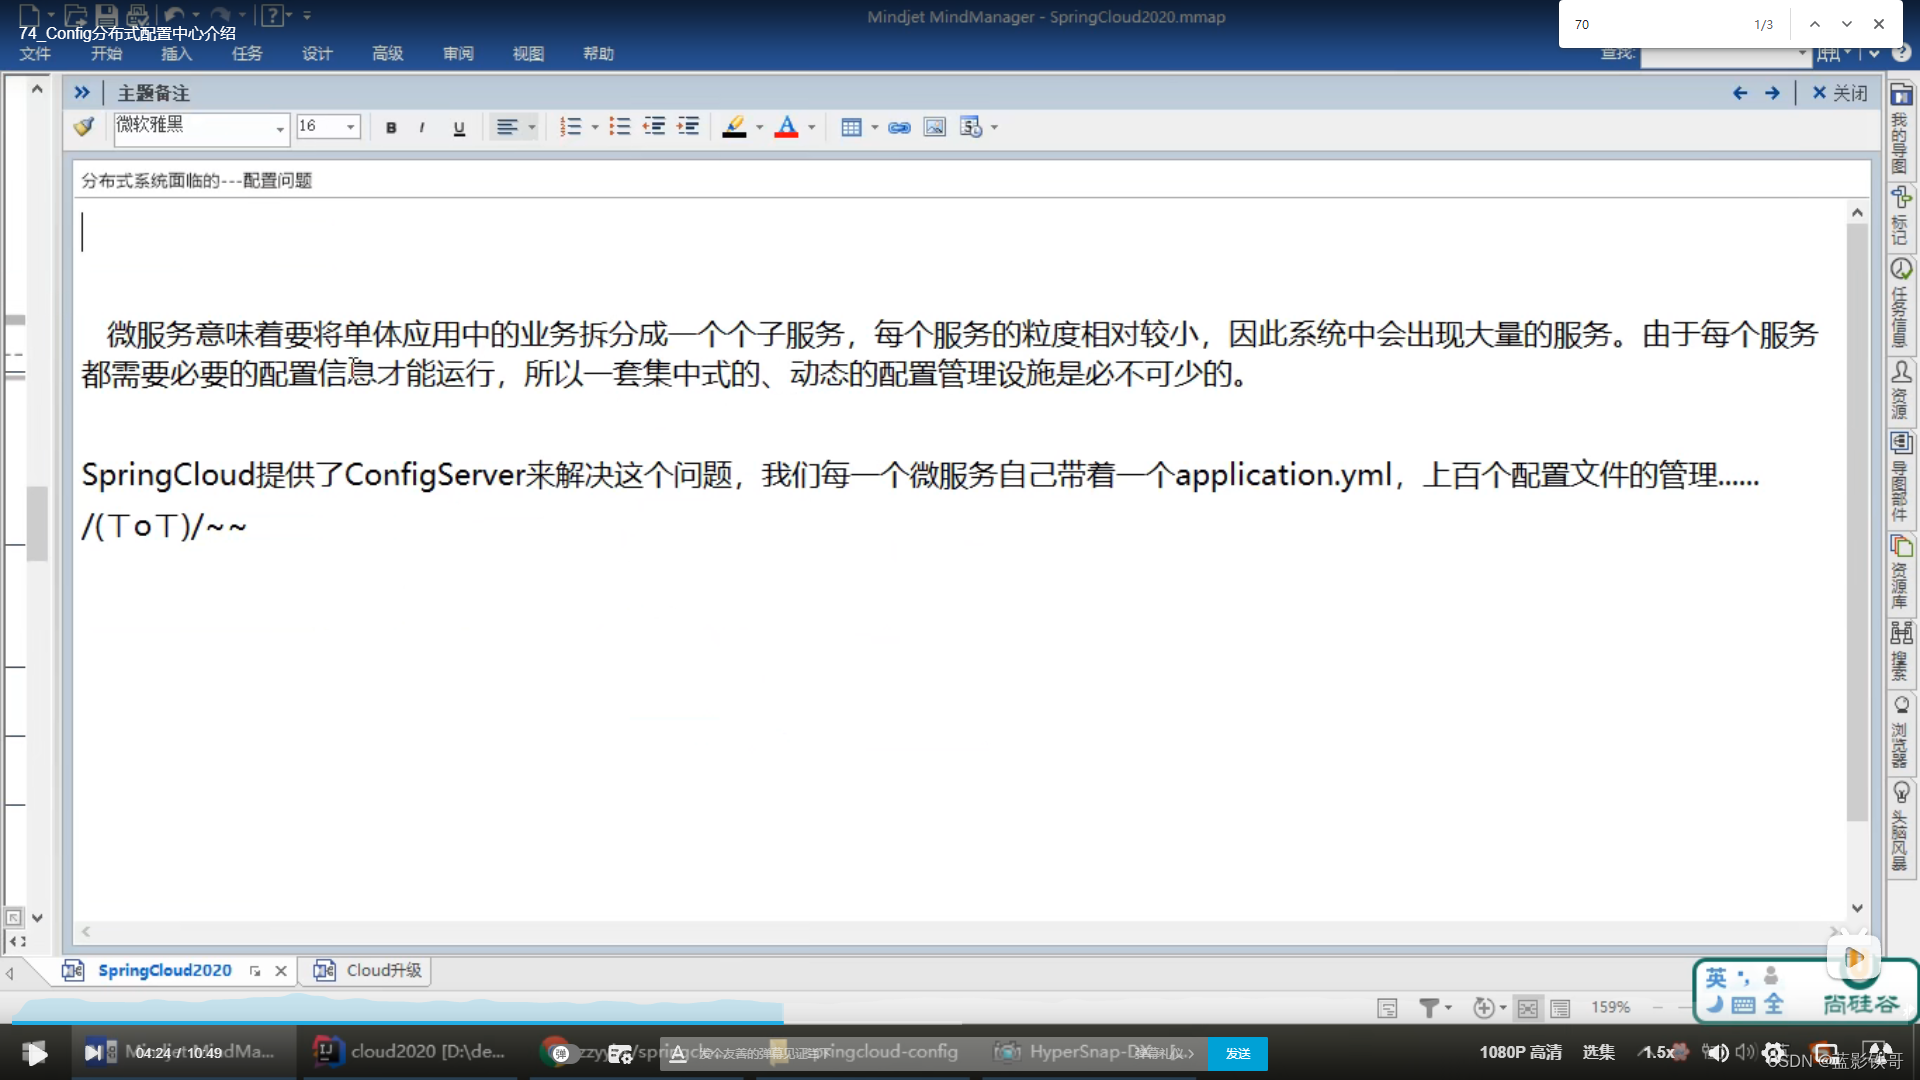The image size is (1920, 1080).
Task: Jump to next find result arrow
Action: pyautogui.click(x=1847, y=24)
